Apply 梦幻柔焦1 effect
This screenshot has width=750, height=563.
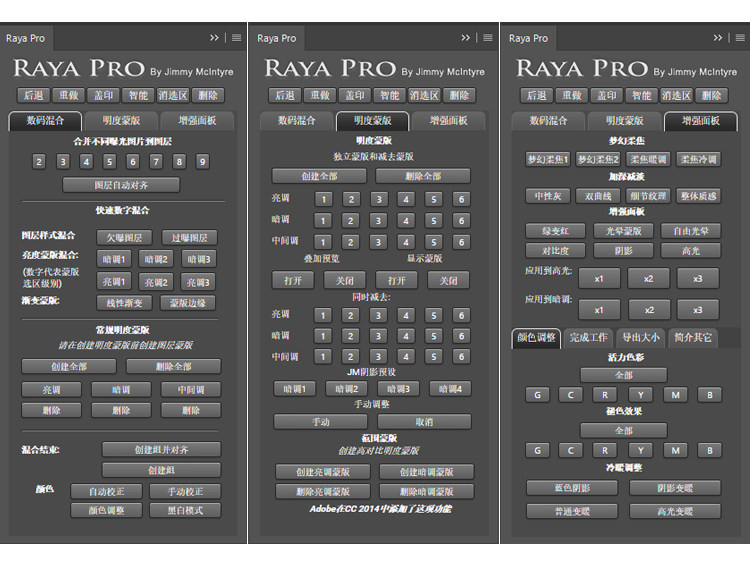coord(548,159)
